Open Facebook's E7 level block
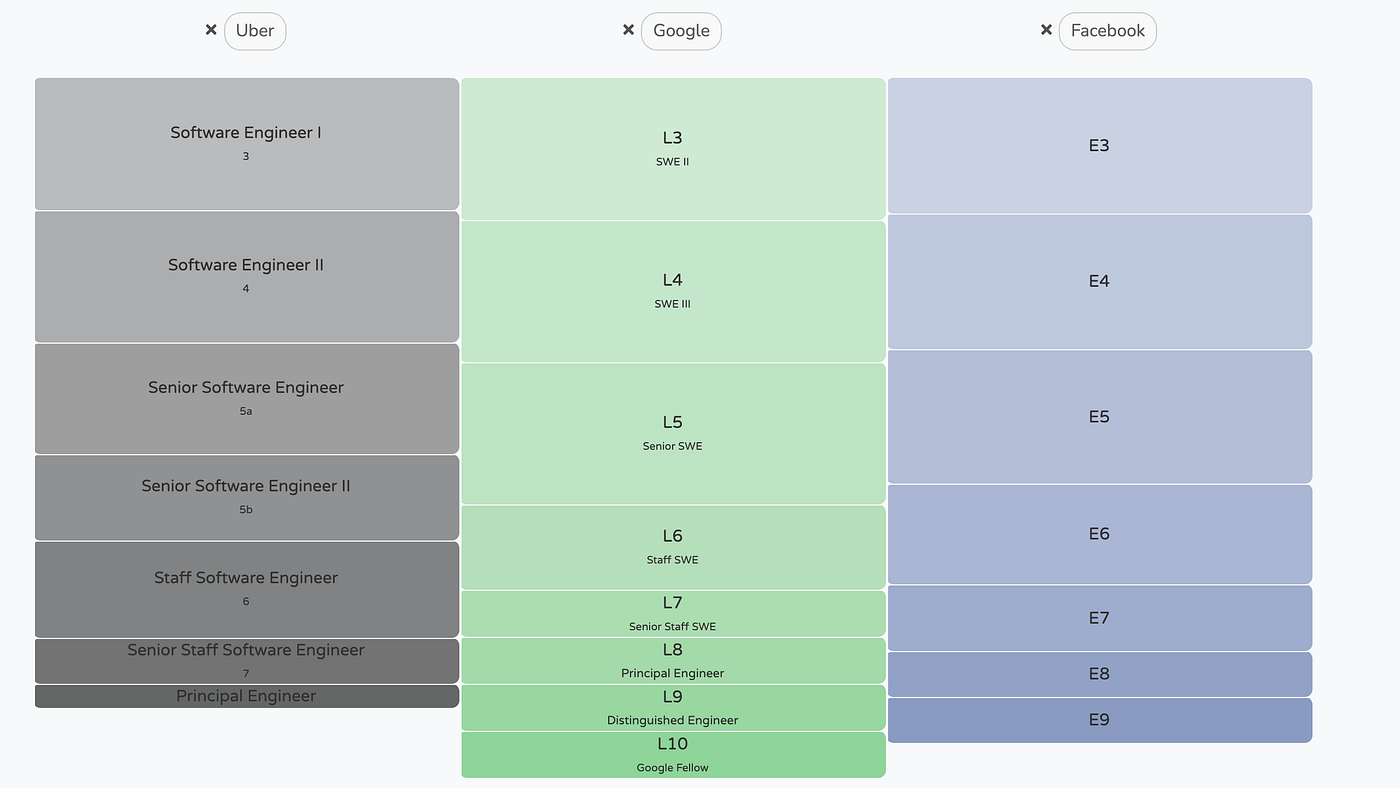This screenshot has height=788, width=1400. tap(1099, 618)
